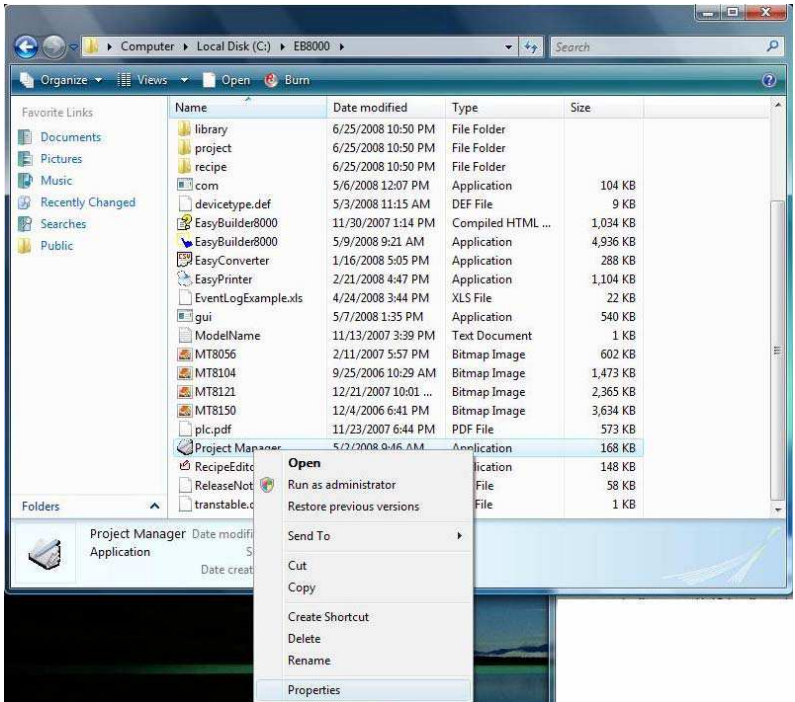Click into the Search field
795x702 pixels.
pos(657,47)
